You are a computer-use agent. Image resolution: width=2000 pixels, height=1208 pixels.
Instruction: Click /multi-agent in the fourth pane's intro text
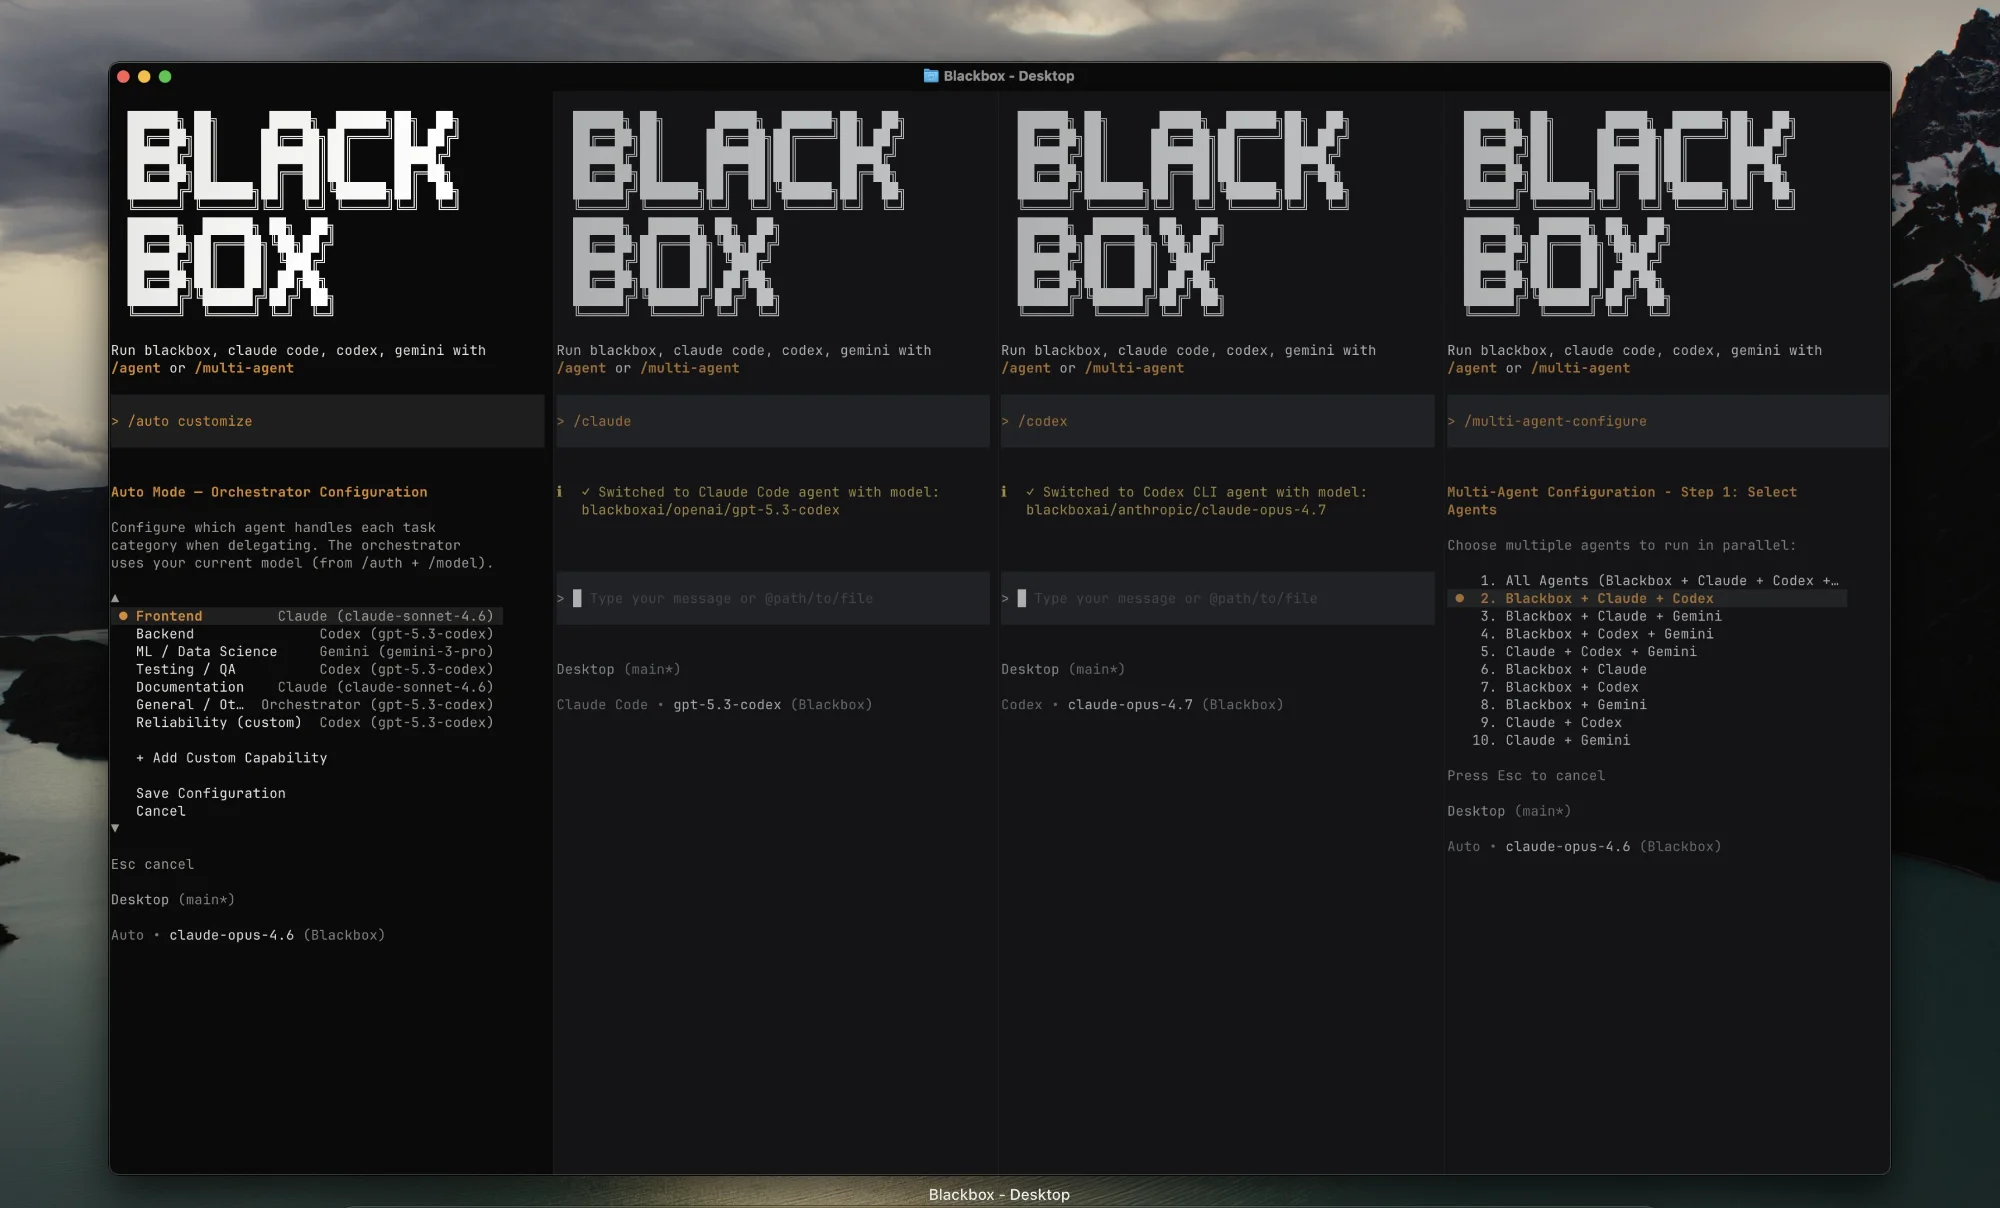coord(1580,368)
